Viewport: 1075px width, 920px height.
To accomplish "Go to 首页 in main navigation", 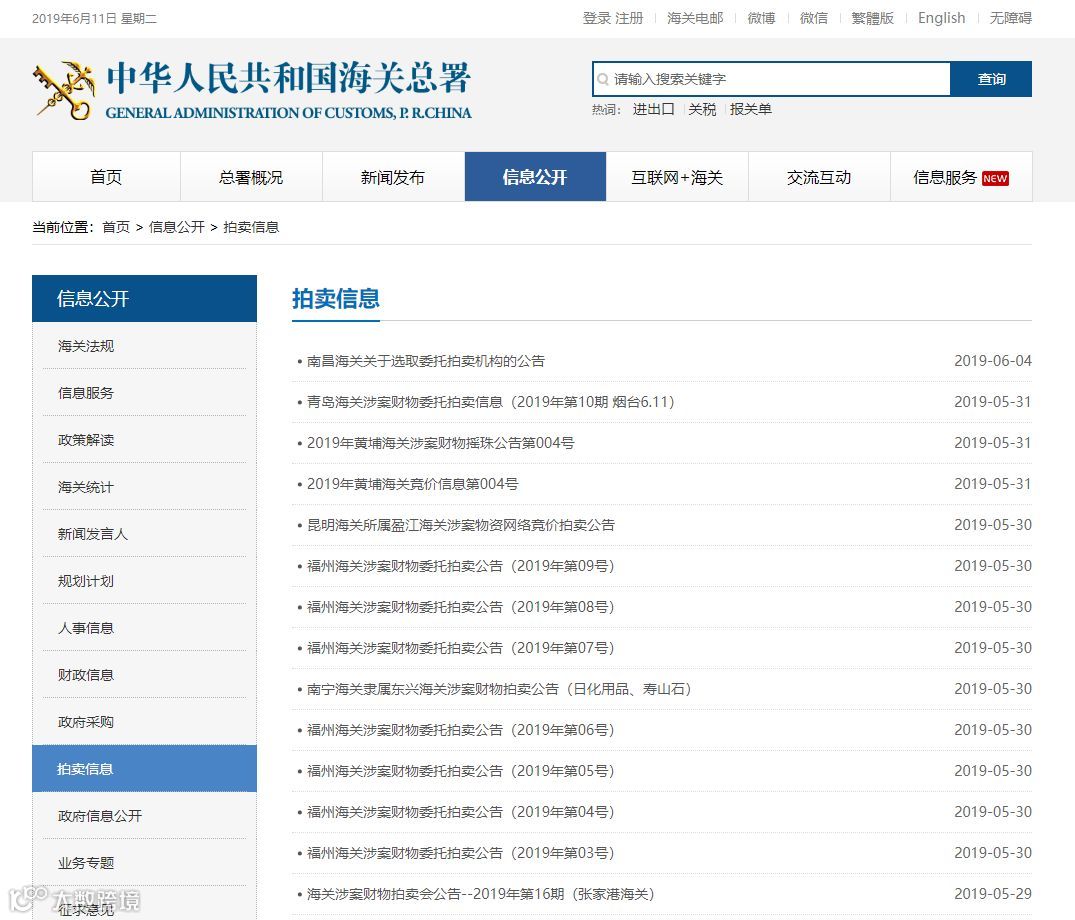I will tap(106, 177).
